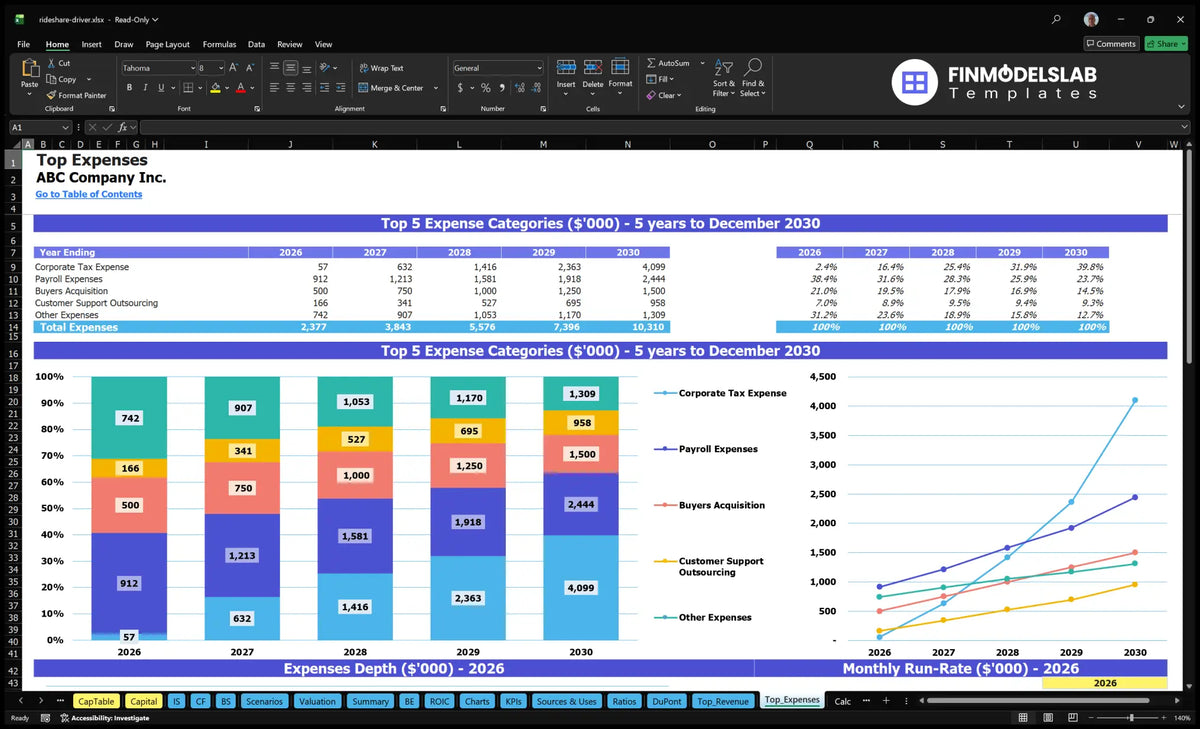
Task: Toggle Italic formatting
Action: pos(144,88)
